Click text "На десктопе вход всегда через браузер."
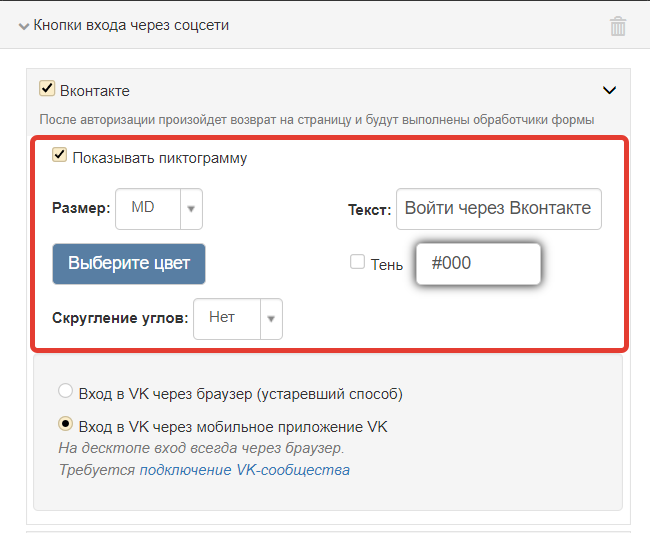Viewport: 650px width, 533px height. (x=201, y=448)
